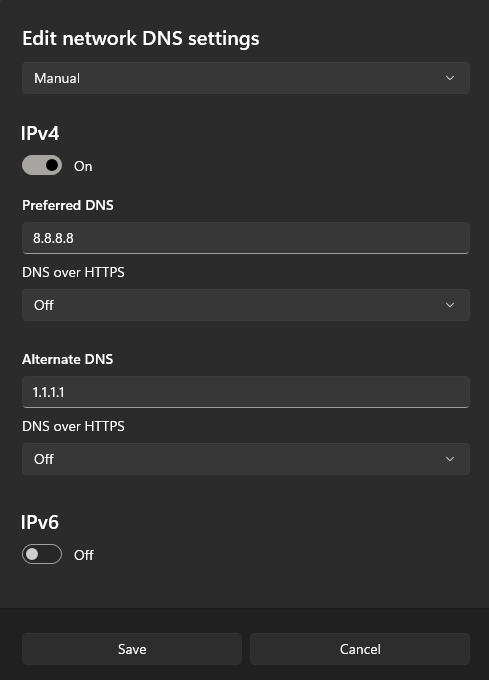The width and height of the screenshot is (489, 680).
Task: Click the Preferred DNS label
Action: pyautogui.click(x=68, y=205)
